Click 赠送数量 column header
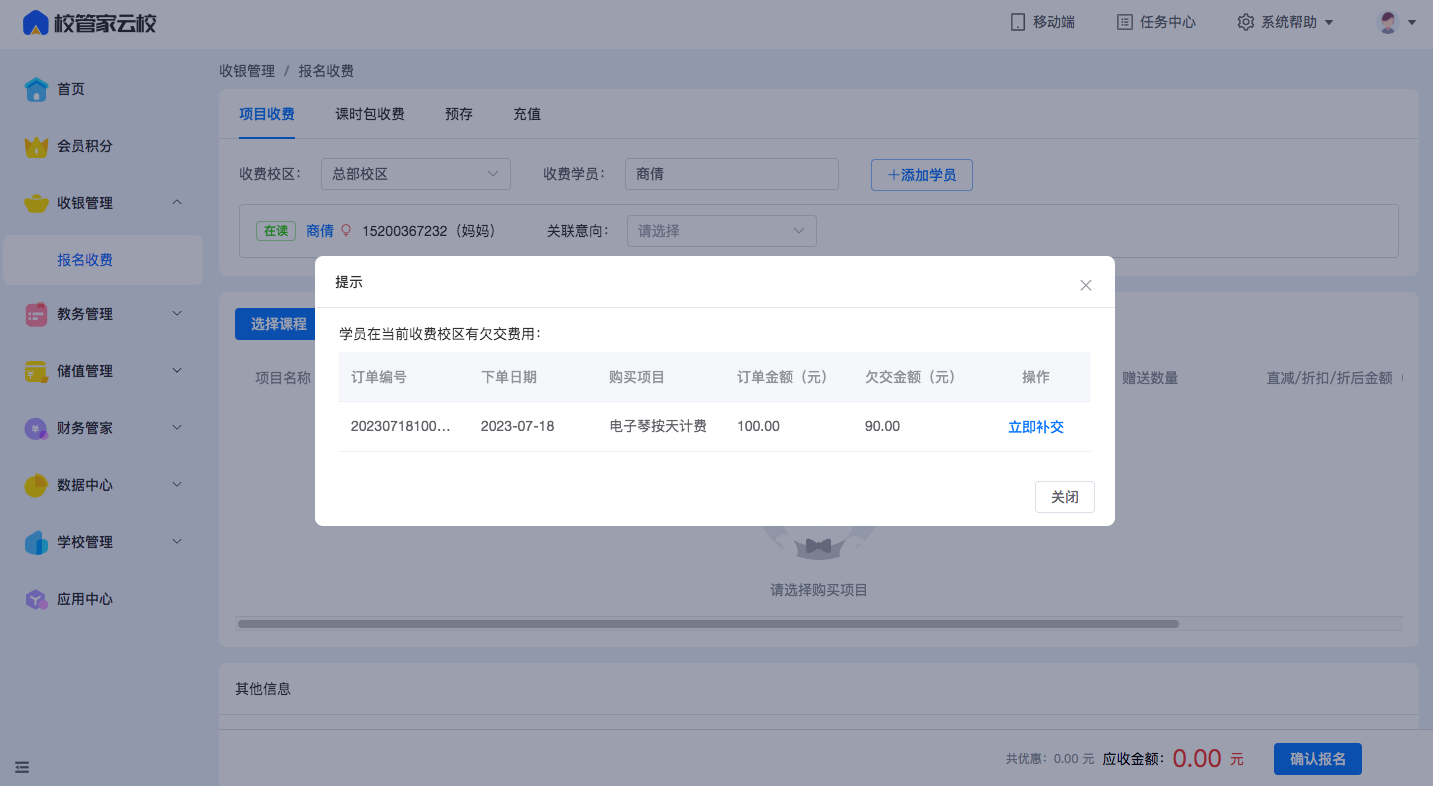 click(x=1150, y=378)
